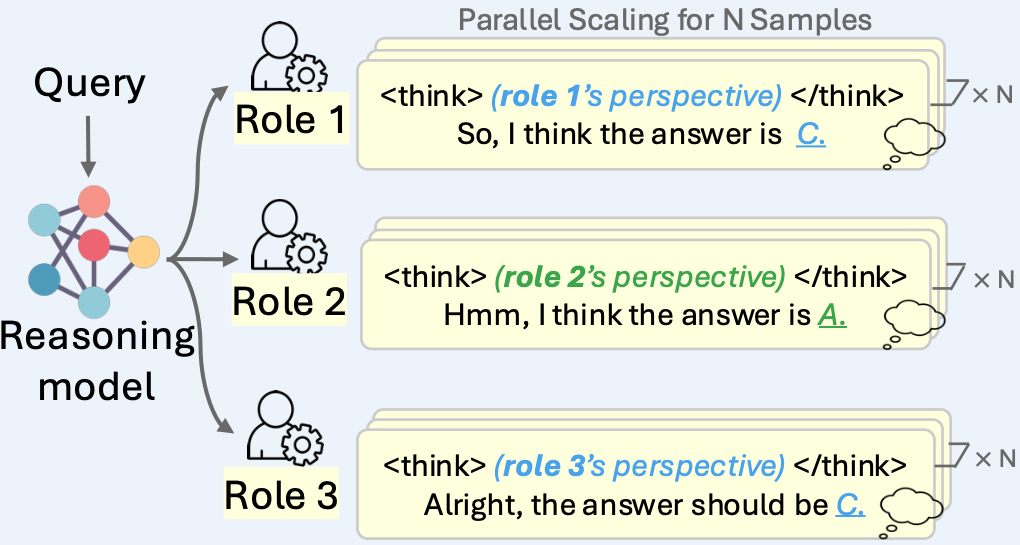
Task: Click the × N marker beside Role 3's card
Action: tap(992, 459)
